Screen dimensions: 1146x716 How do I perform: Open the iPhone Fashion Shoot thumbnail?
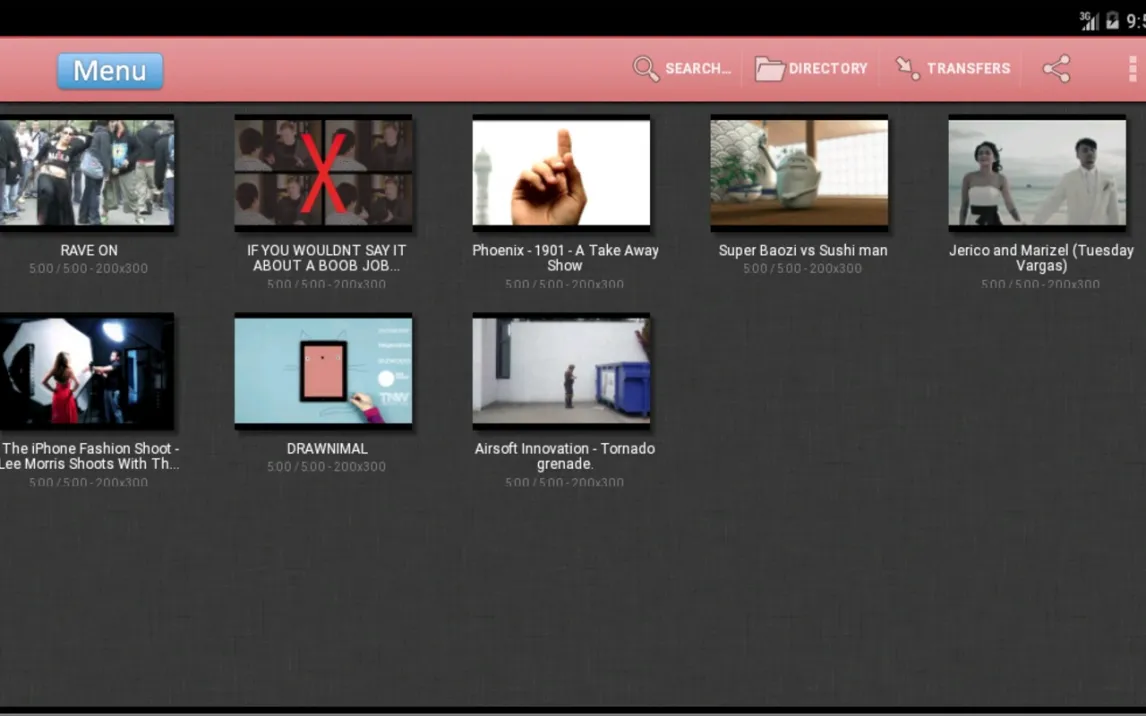[x=87, y=371]
